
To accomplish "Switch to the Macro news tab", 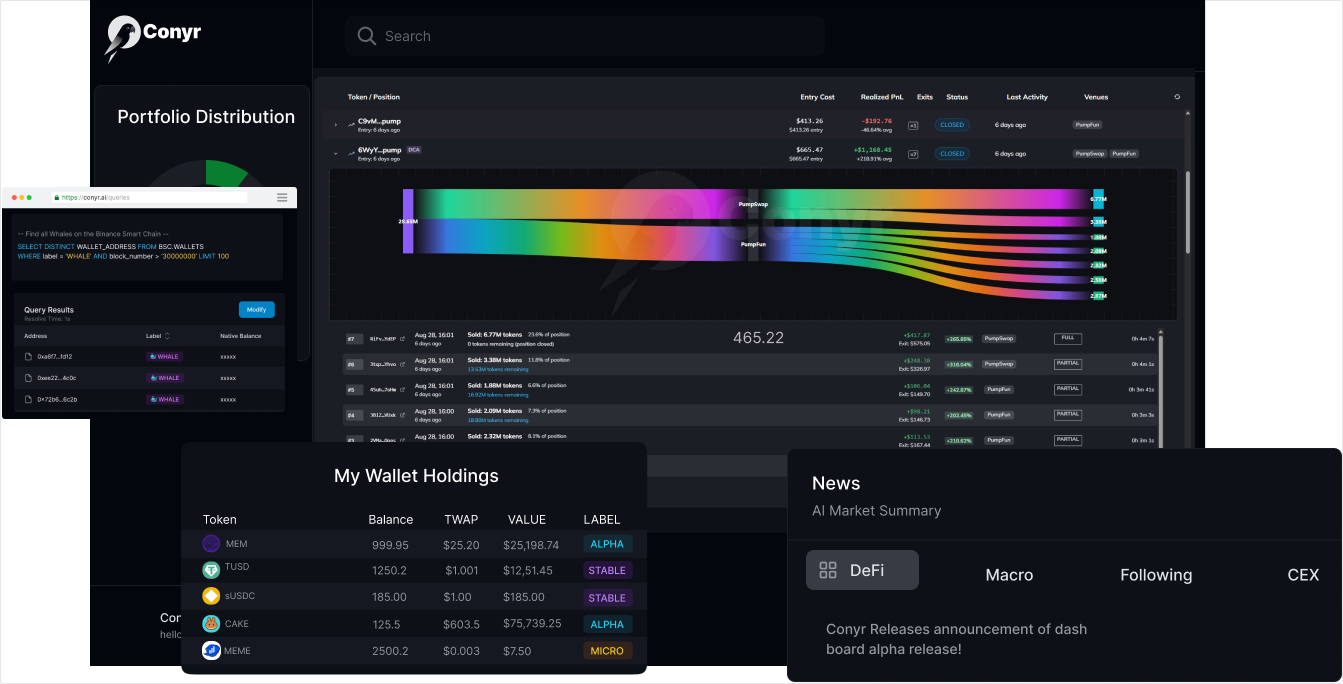I will point(1009,574).
